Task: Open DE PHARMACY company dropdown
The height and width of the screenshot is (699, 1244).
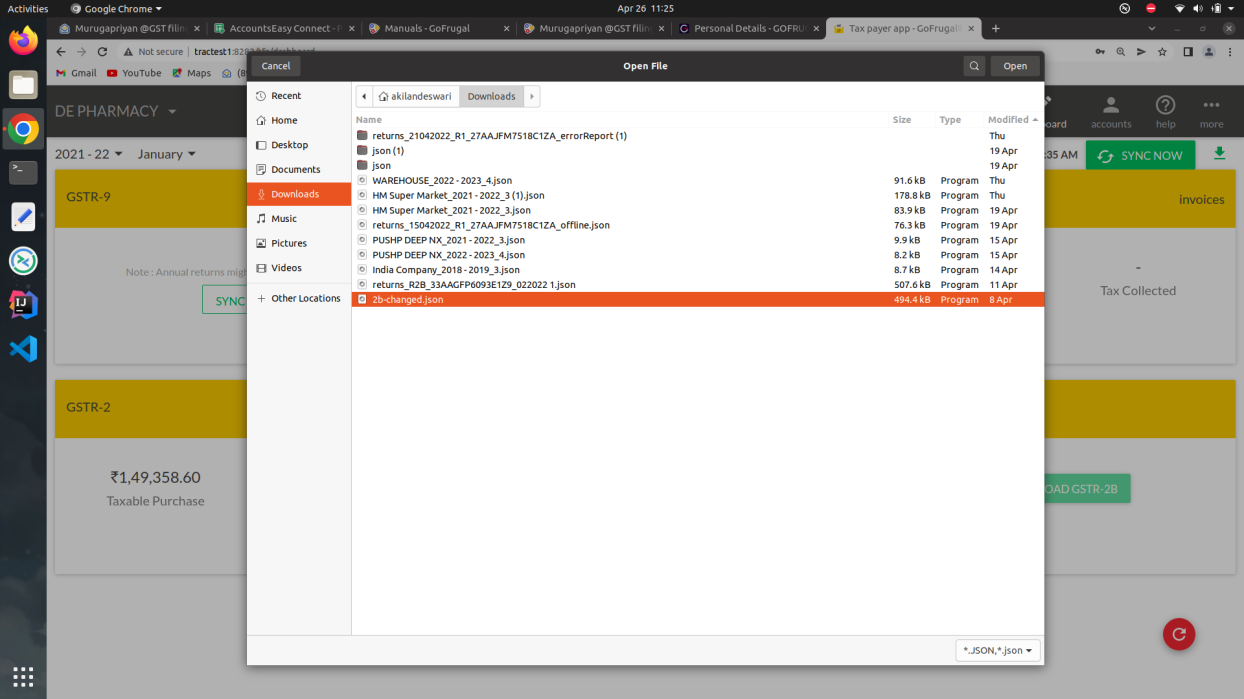Action: [x=116, y=111]
